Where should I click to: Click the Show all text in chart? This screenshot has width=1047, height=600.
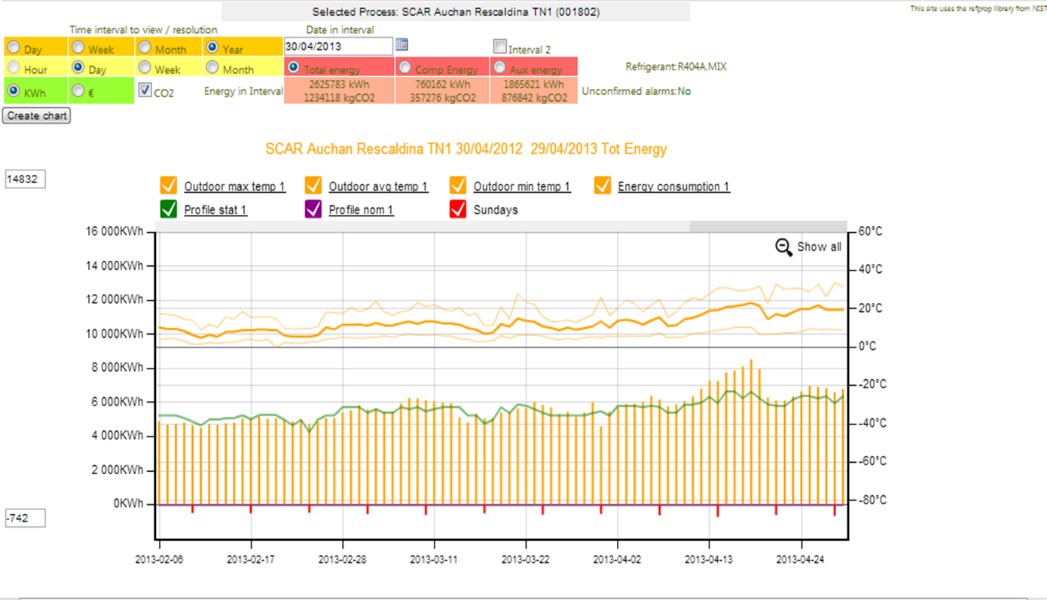coord(819,247)
